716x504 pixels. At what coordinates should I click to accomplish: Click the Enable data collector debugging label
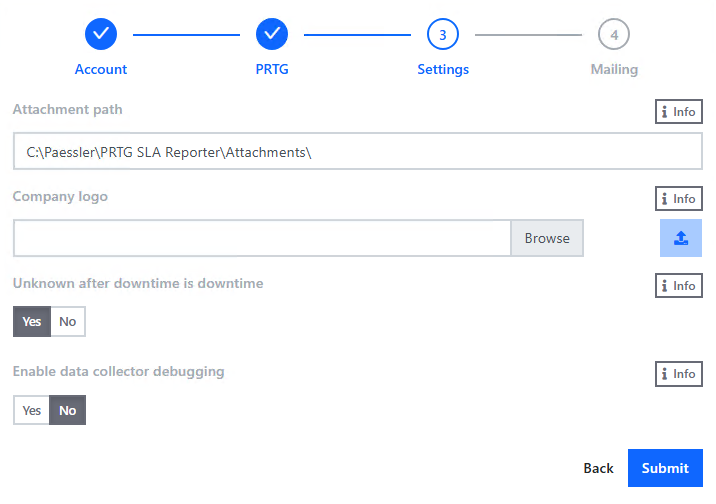click(119, 372)
